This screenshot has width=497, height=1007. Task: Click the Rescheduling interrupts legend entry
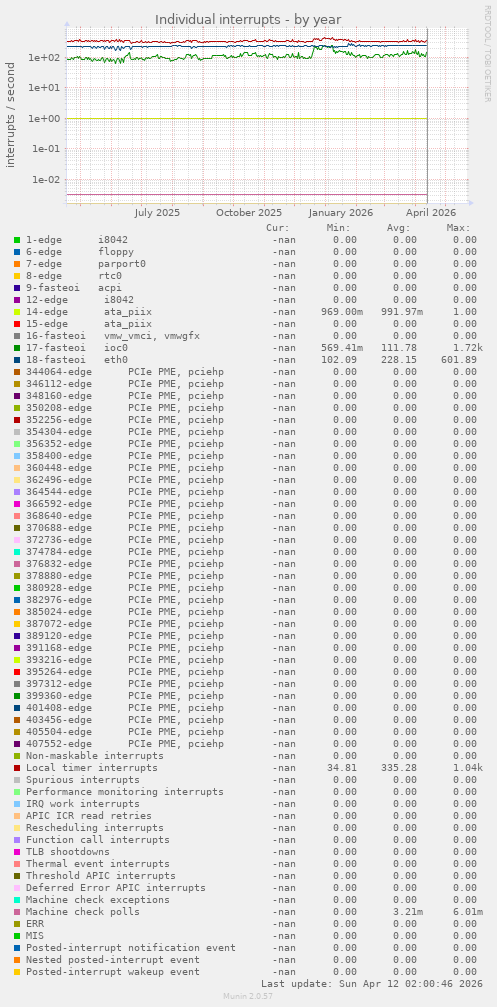point(94,828)
